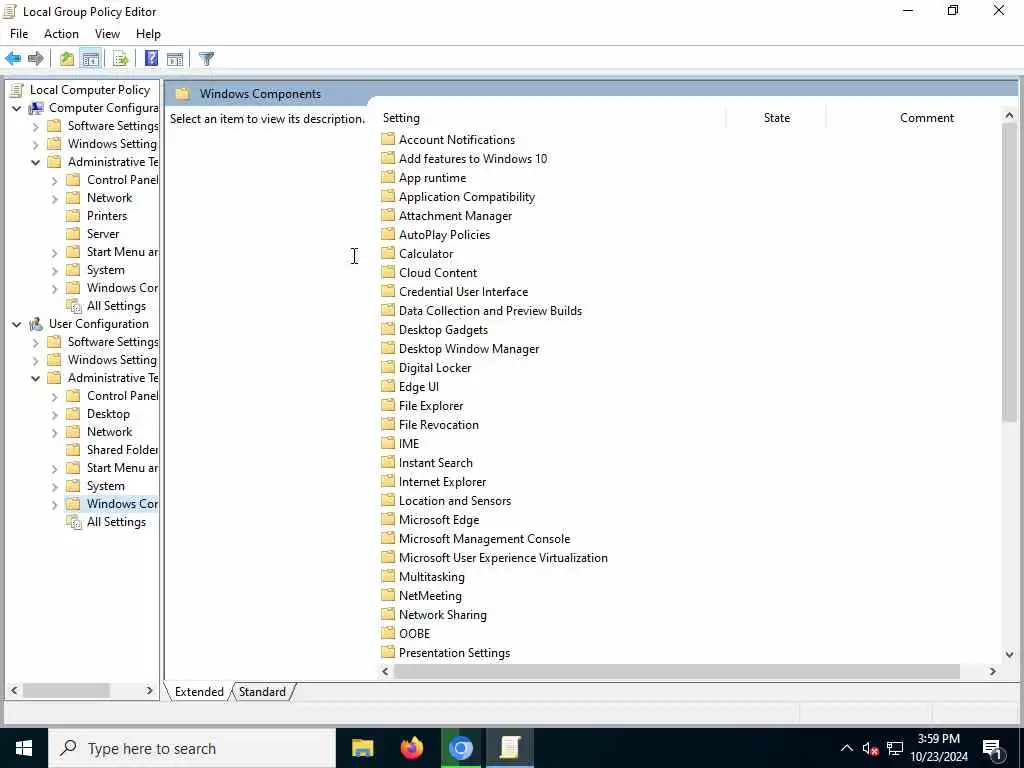Select the Shared Folders tree node
This screenshot has width=1024, height=768.
(x=122, y=450)
